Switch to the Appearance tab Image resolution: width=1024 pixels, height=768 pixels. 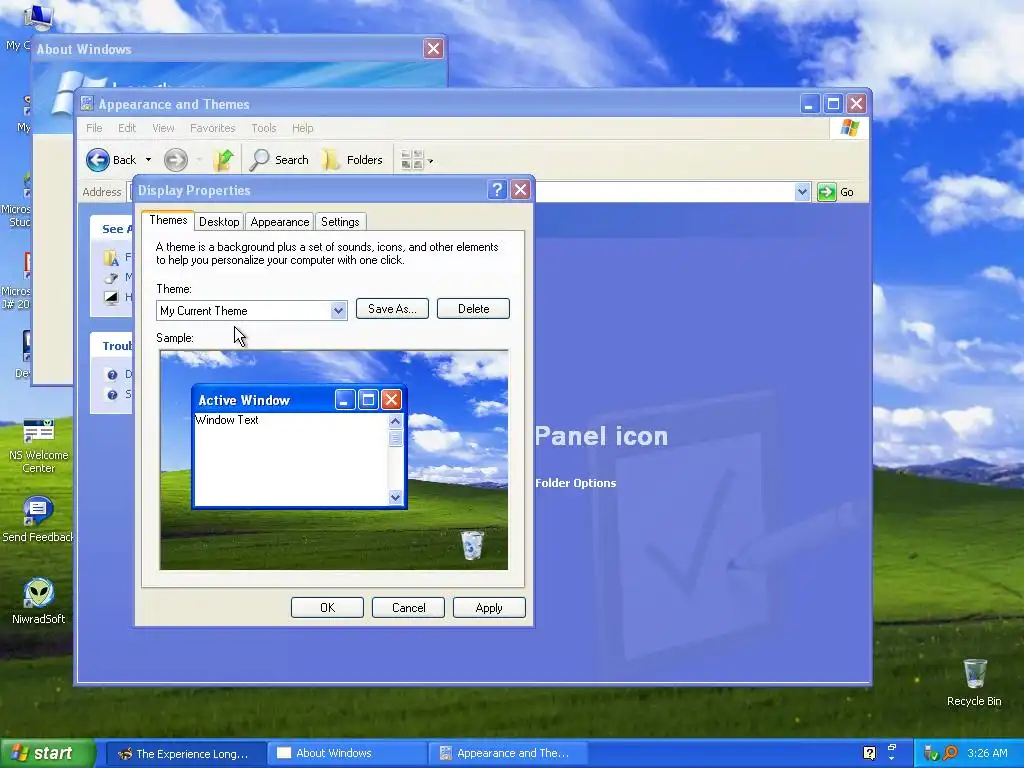280,222
